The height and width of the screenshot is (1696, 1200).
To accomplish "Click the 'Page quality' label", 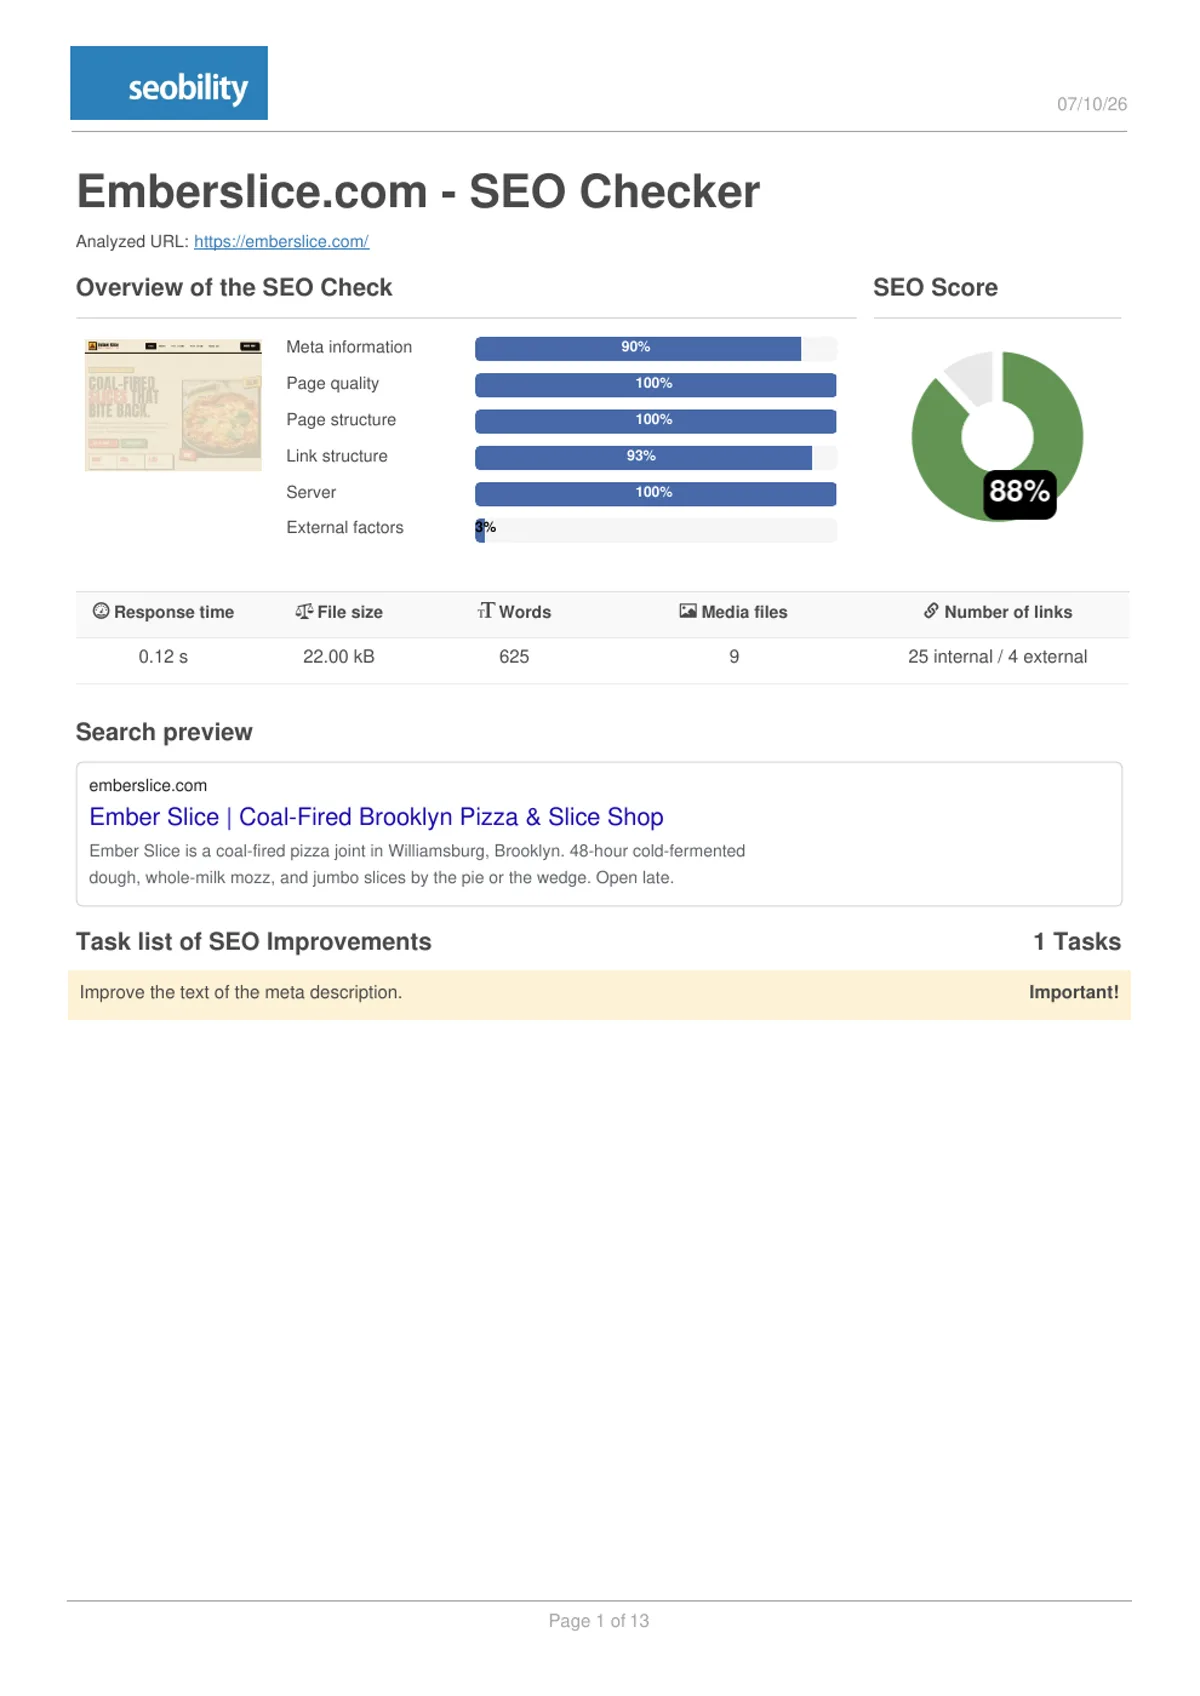I will [332, 384].
